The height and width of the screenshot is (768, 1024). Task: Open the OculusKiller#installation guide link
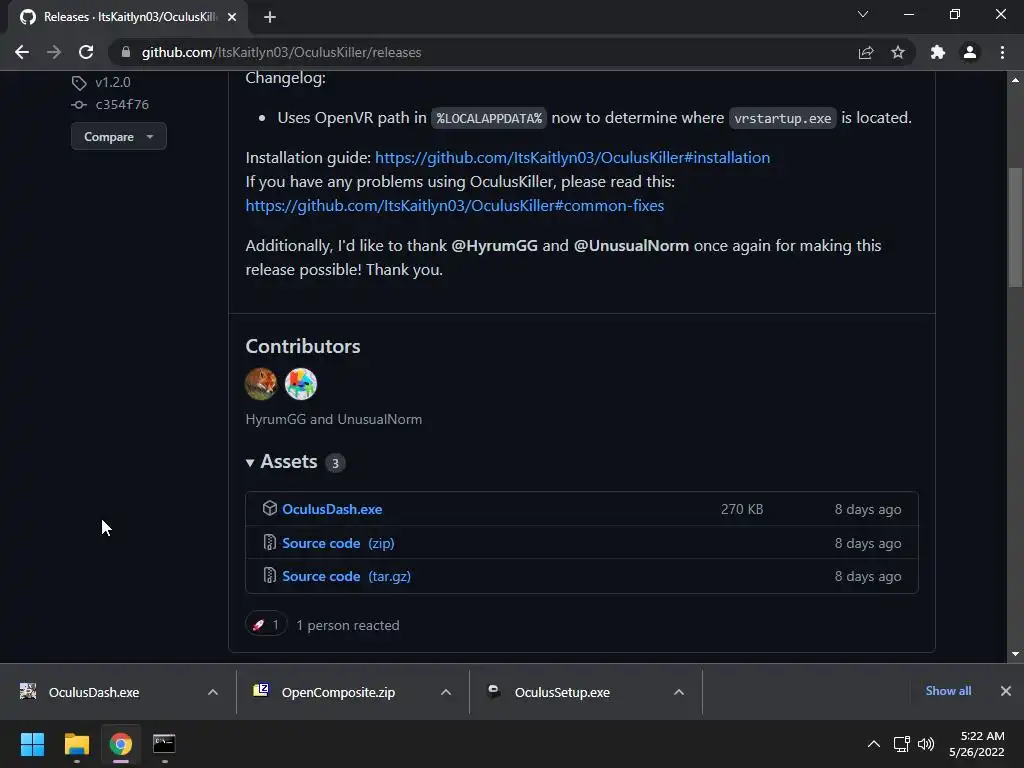point(572,157)
